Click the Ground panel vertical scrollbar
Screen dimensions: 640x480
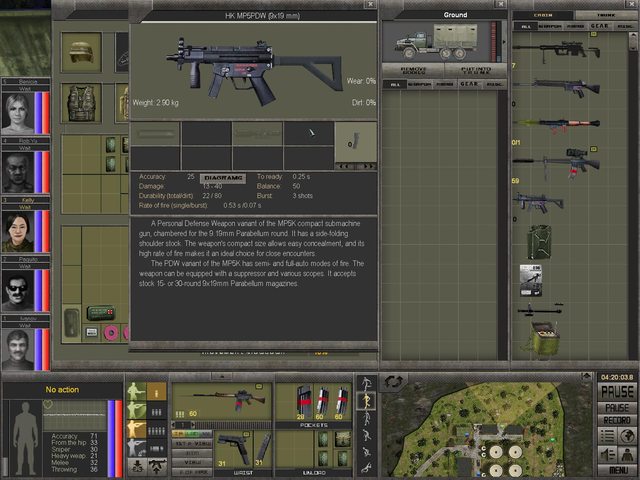503,224
